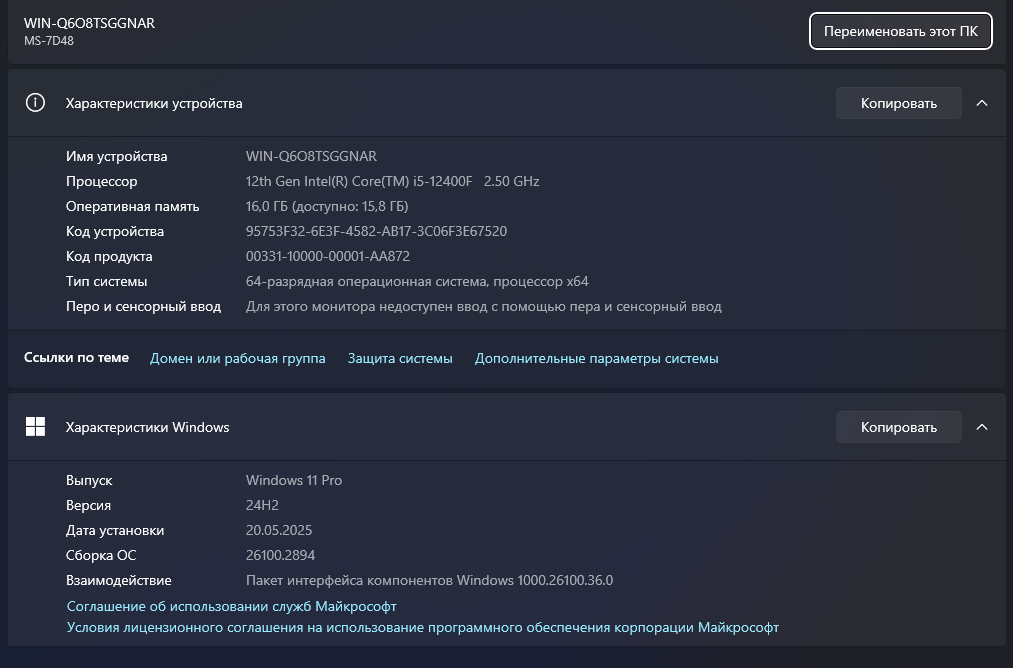Select the Оперативная память label
The height and width of the screenshot is (668, 1013).
132,207
